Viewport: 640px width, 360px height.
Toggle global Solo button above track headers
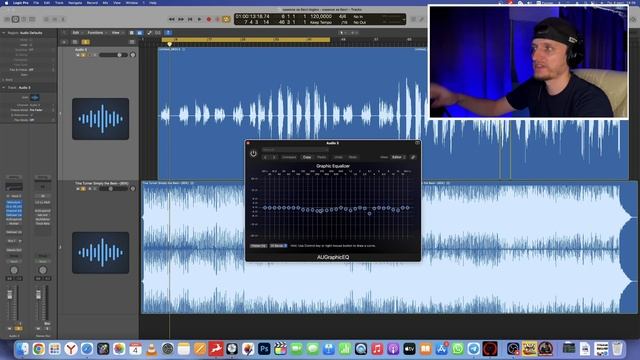(85, 42)
